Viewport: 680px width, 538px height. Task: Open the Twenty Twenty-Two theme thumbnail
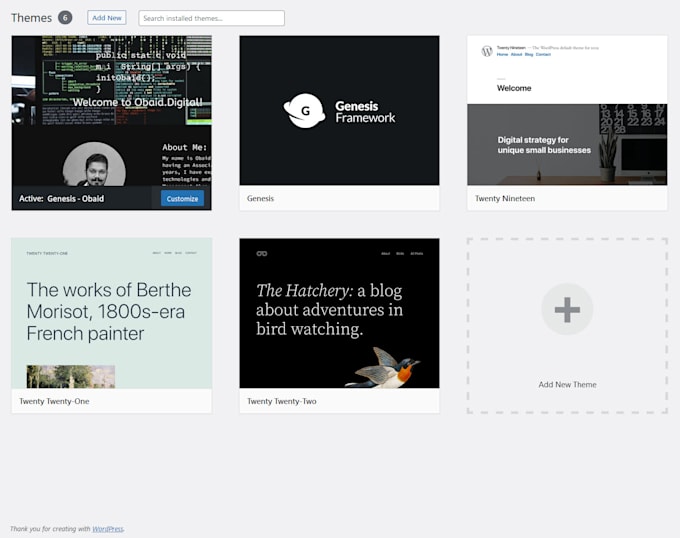pyautogui.click(x=340, y=313)
